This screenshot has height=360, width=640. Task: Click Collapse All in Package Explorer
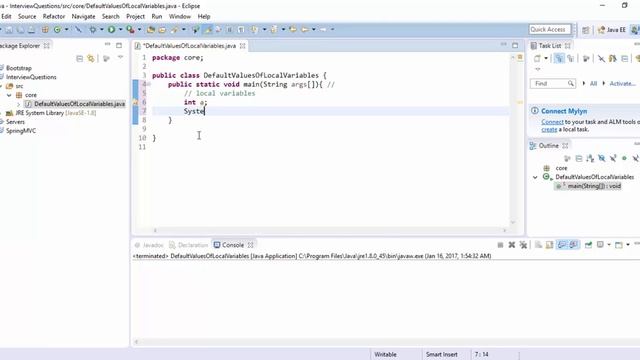[80, 59]
